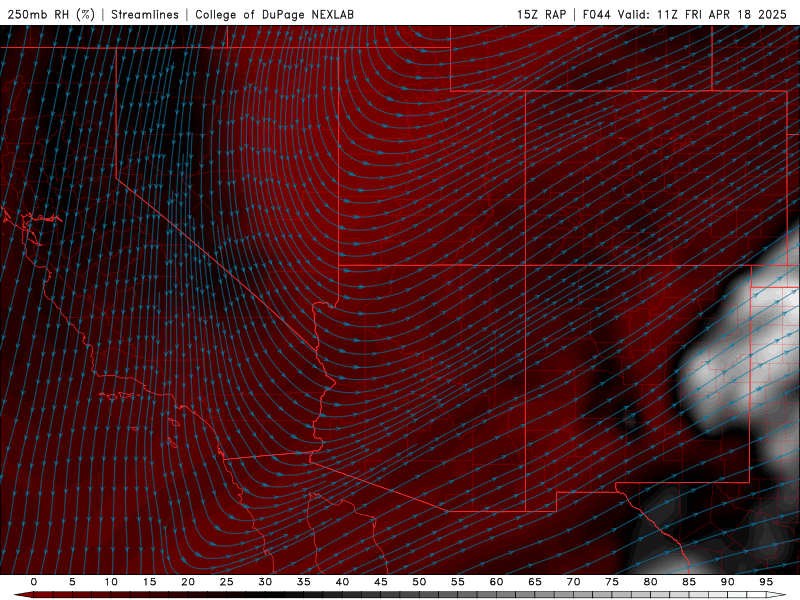Screen dimensions: 800x600
Task: Click the 'Streamlines' label in header
Action: 145,14
